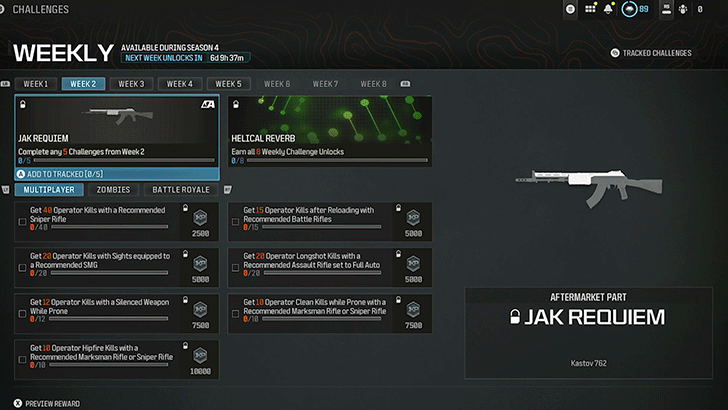
Task: Click XP token on SMG sights challenge
Action: pyautogui.click(x=200, y=264)
